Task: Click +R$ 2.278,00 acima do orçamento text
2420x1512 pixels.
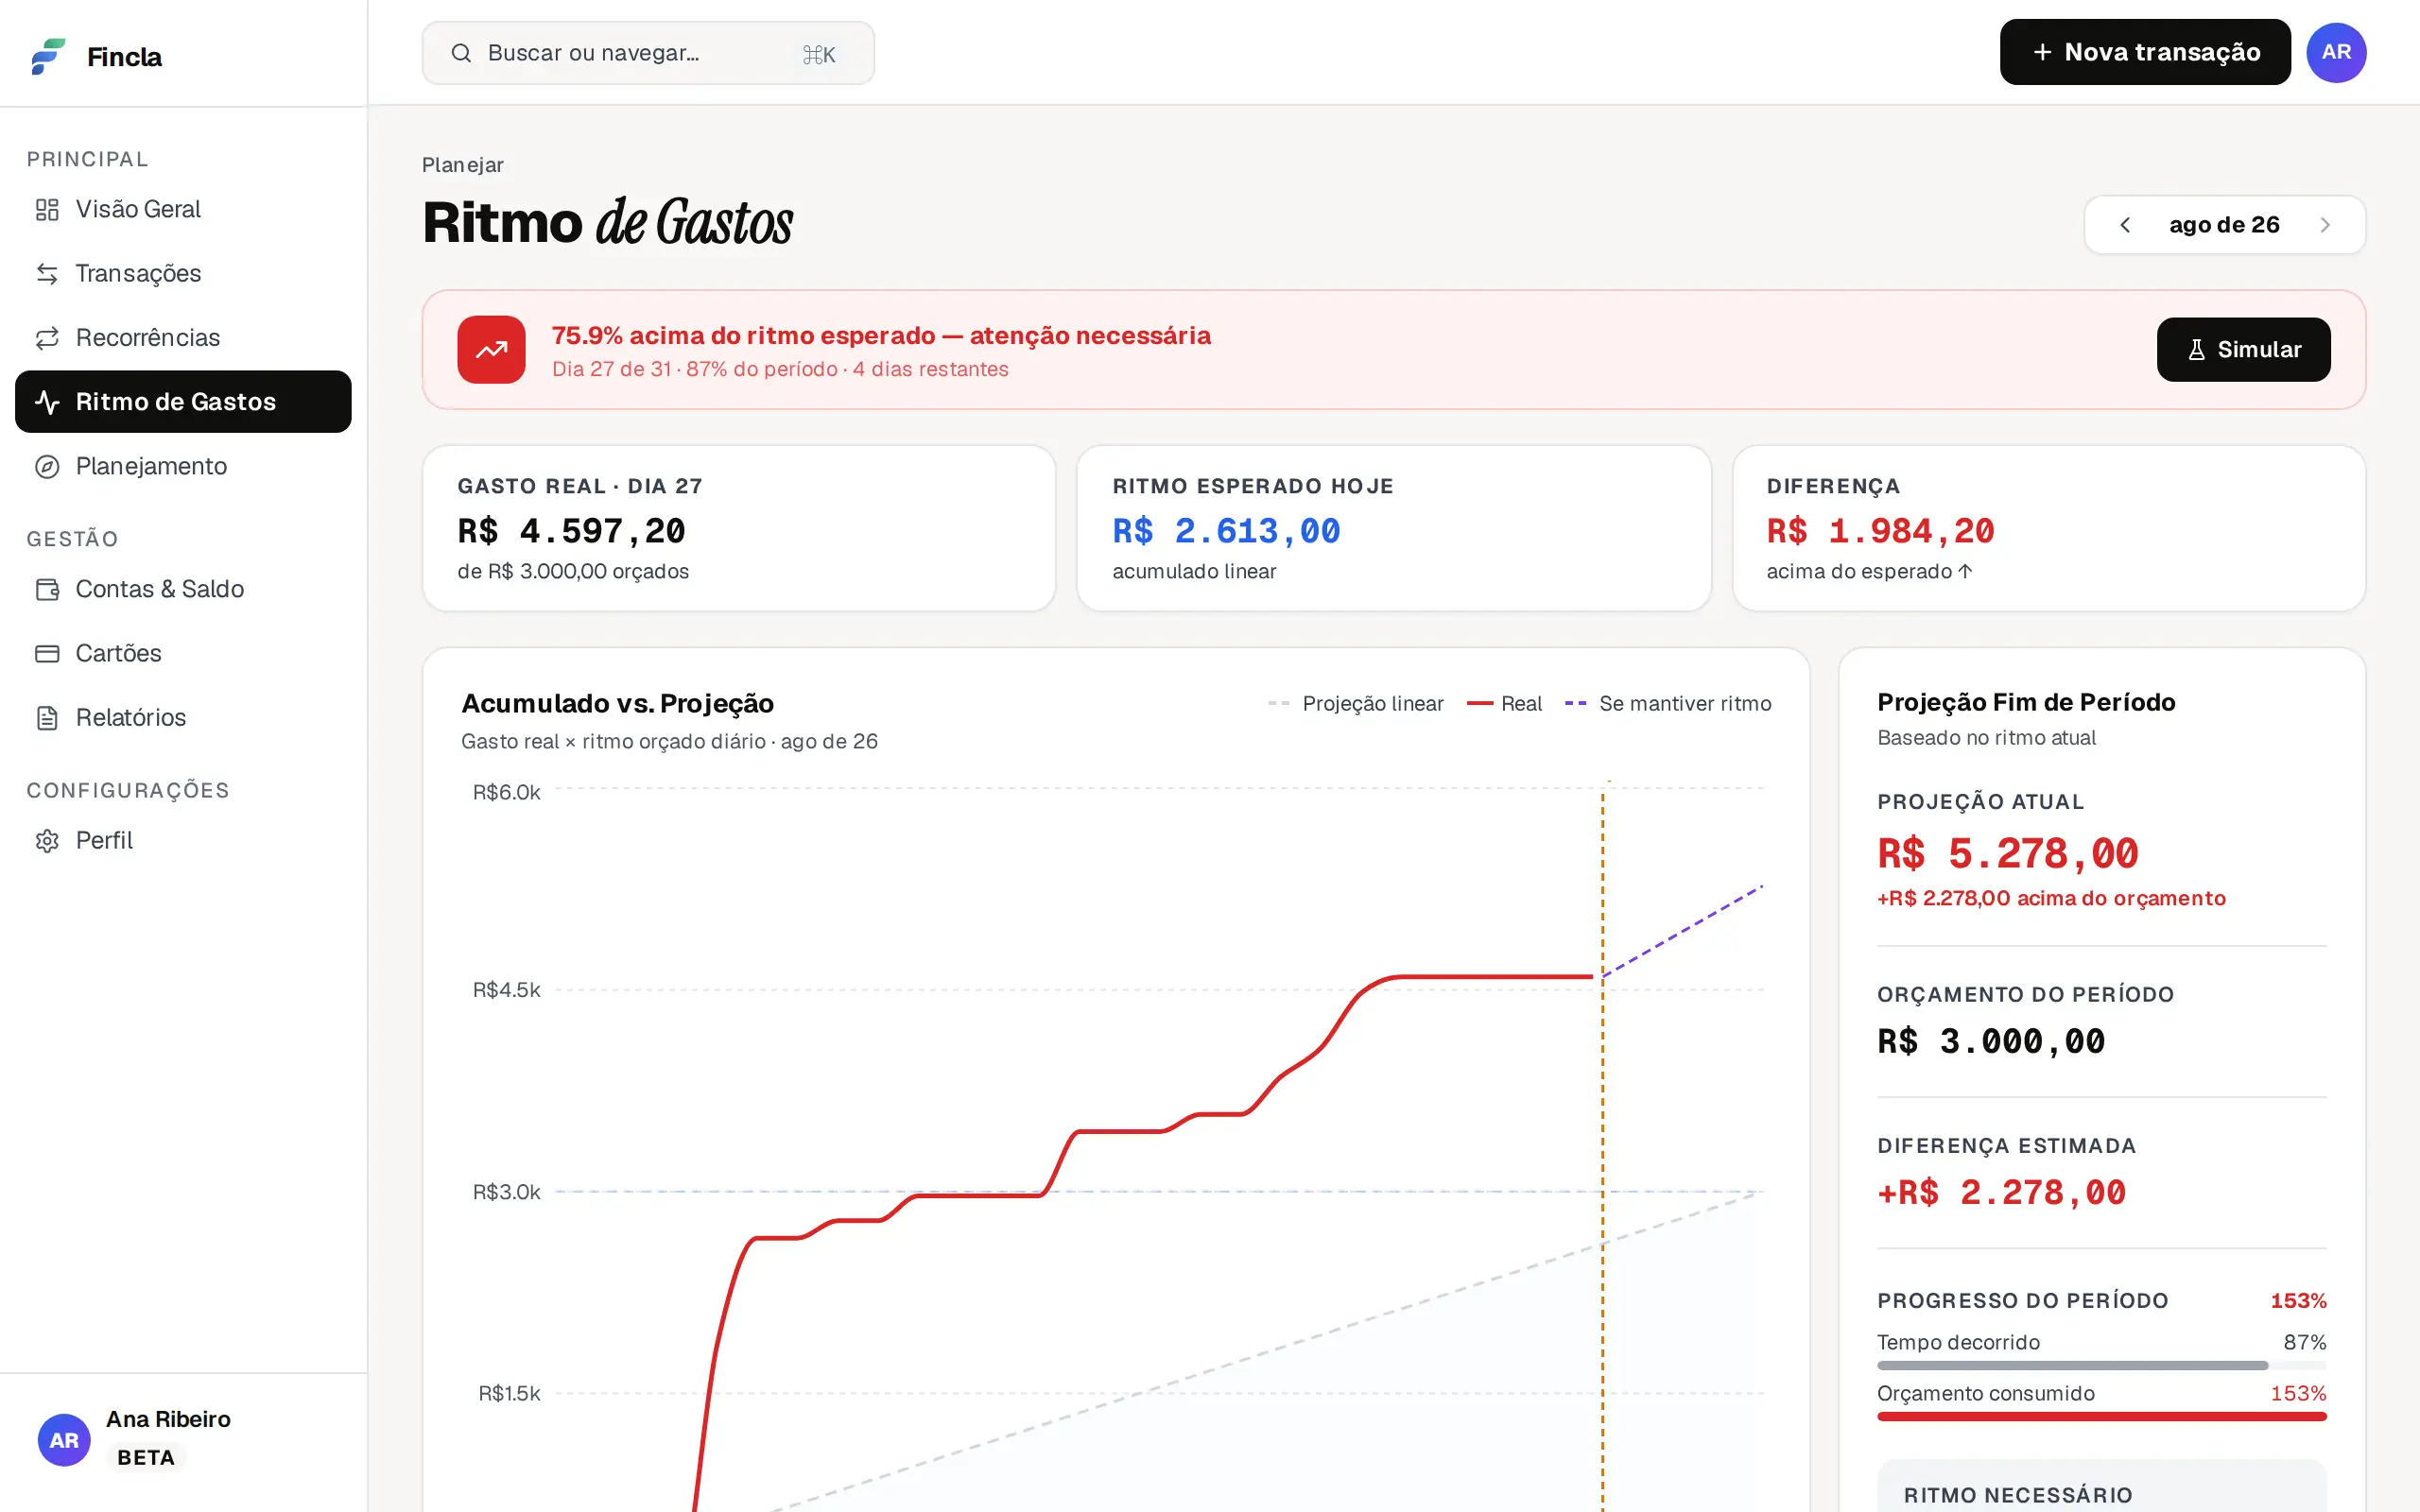Action: click(x=2052, y=899)
